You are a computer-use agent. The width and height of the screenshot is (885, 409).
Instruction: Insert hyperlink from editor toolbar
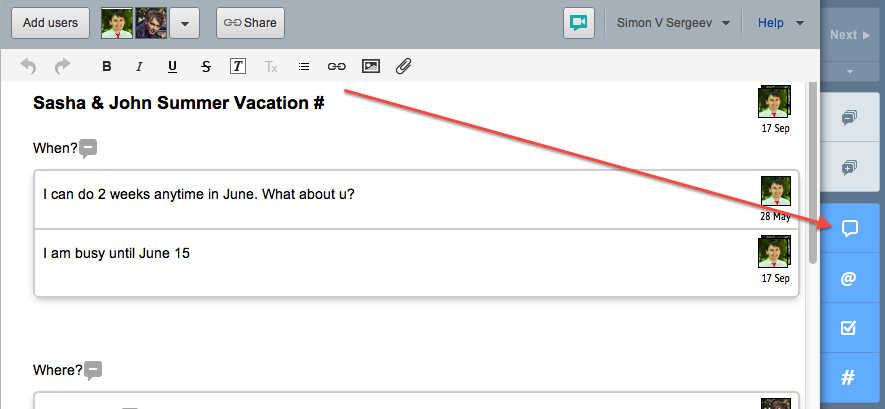click(336, 67)
